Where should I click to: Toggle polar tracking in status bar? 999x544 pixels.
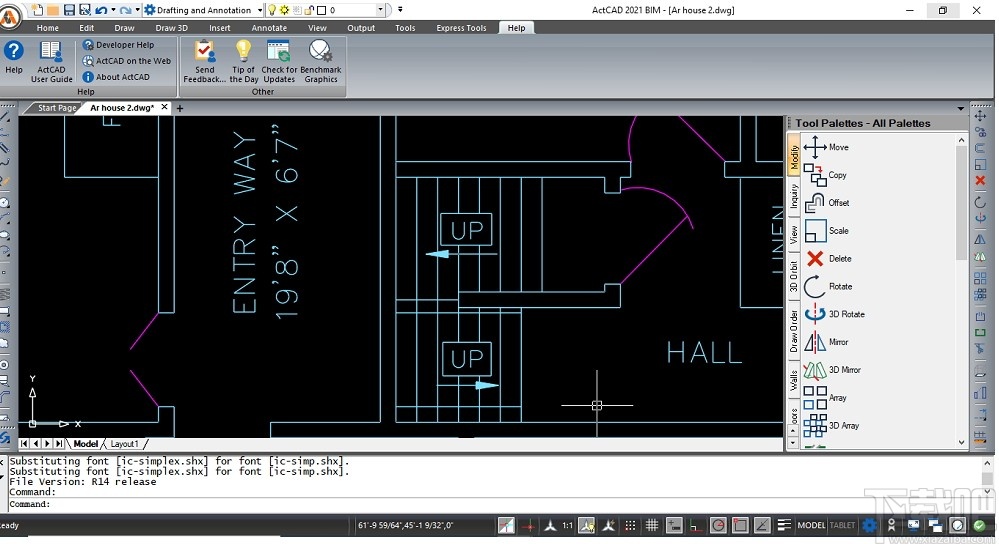tap(718, 526)
